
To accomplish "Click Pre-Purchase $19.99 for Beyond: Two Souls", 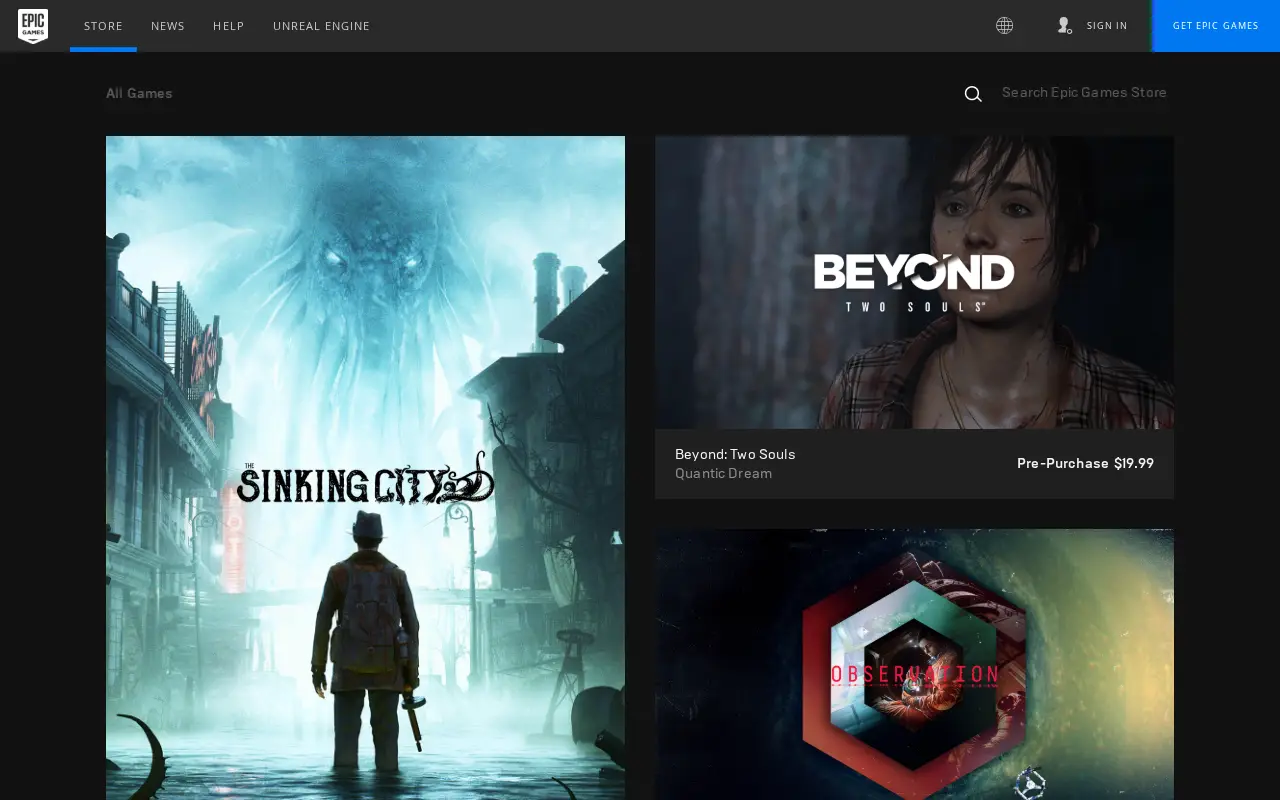I will pos(1085,463).
